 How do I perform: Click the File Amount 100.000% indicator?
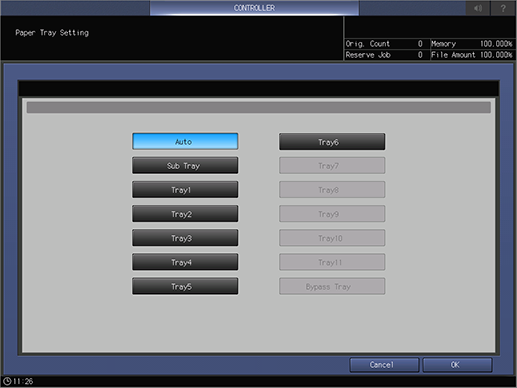(x=471, y=55)
